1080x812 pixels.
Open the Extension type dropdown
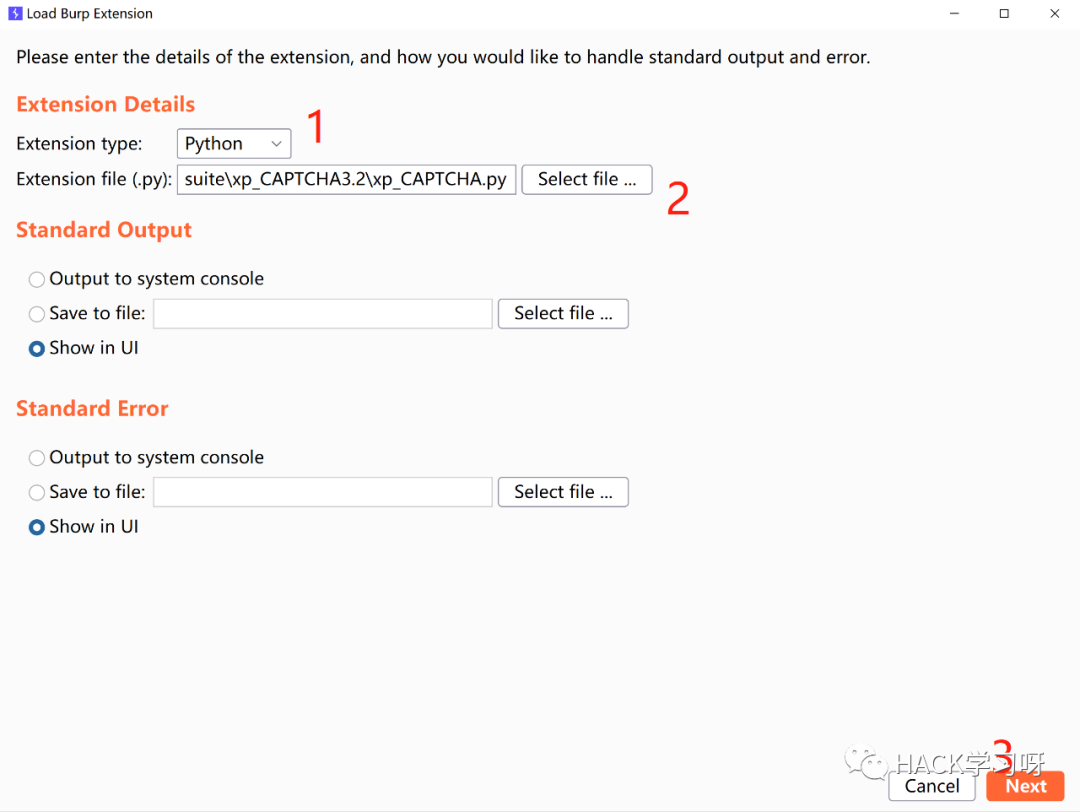[233, 143]
